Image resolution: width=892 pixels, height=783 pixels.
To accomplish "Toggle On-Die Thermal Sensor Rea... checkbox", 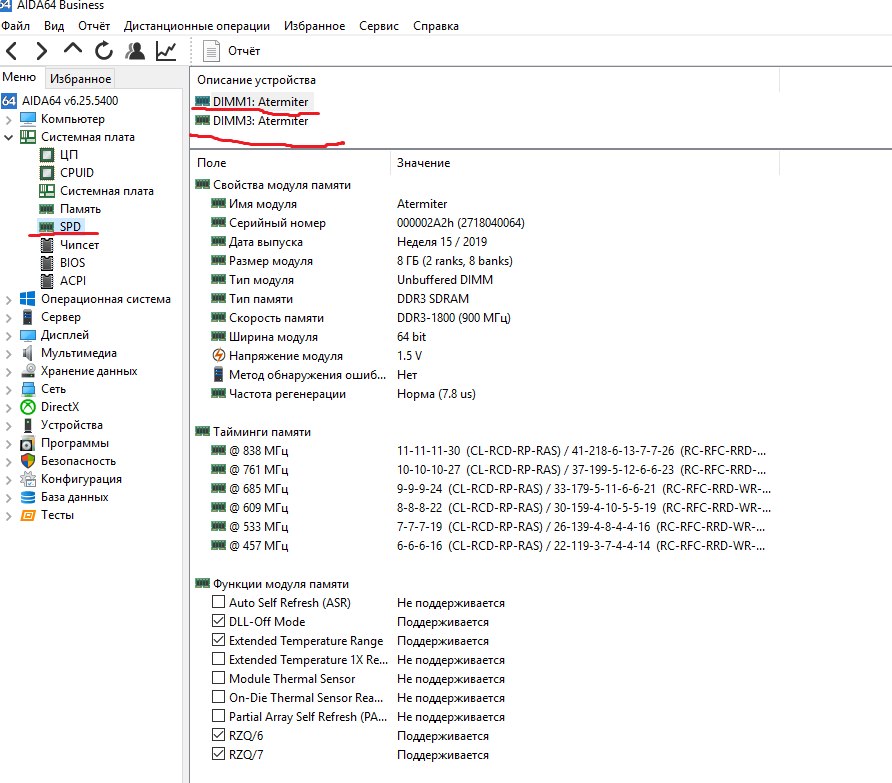I will tap(218, 697).
